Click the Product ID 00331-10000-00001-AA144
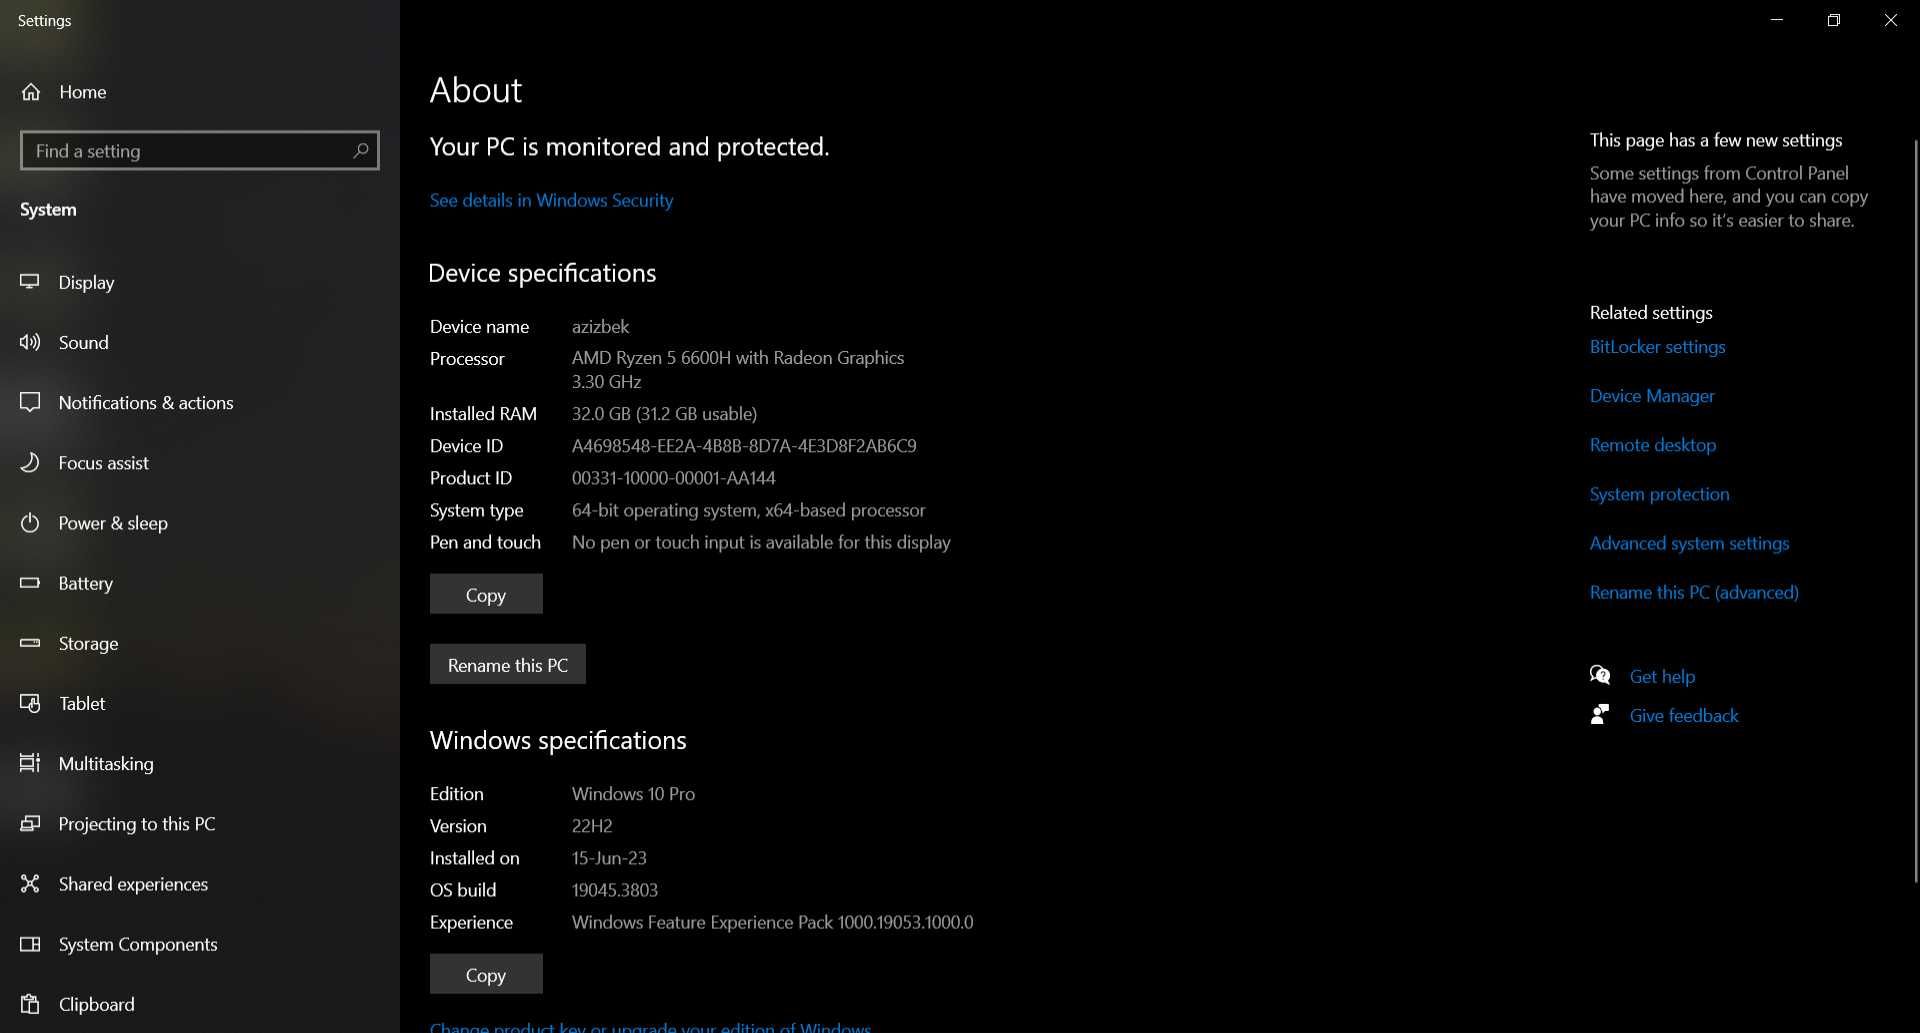 coord(673,478)
